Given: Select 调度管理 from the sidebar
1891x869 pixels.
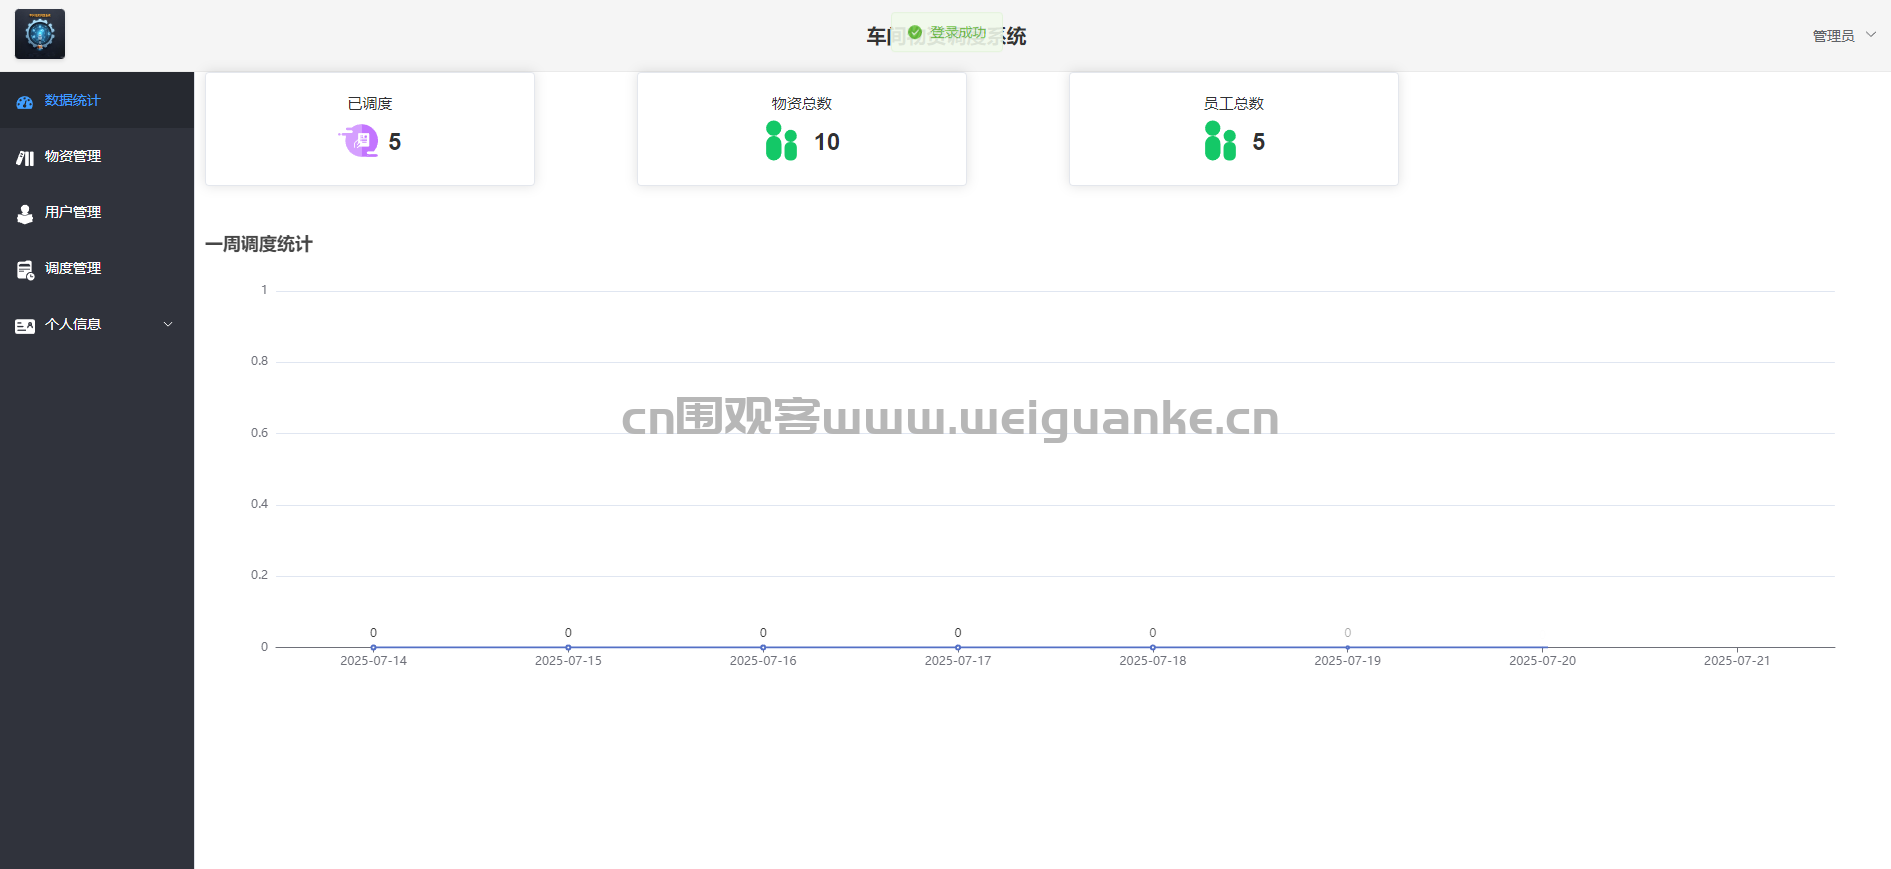Looking at the screenshot, I should coord(97,268).
